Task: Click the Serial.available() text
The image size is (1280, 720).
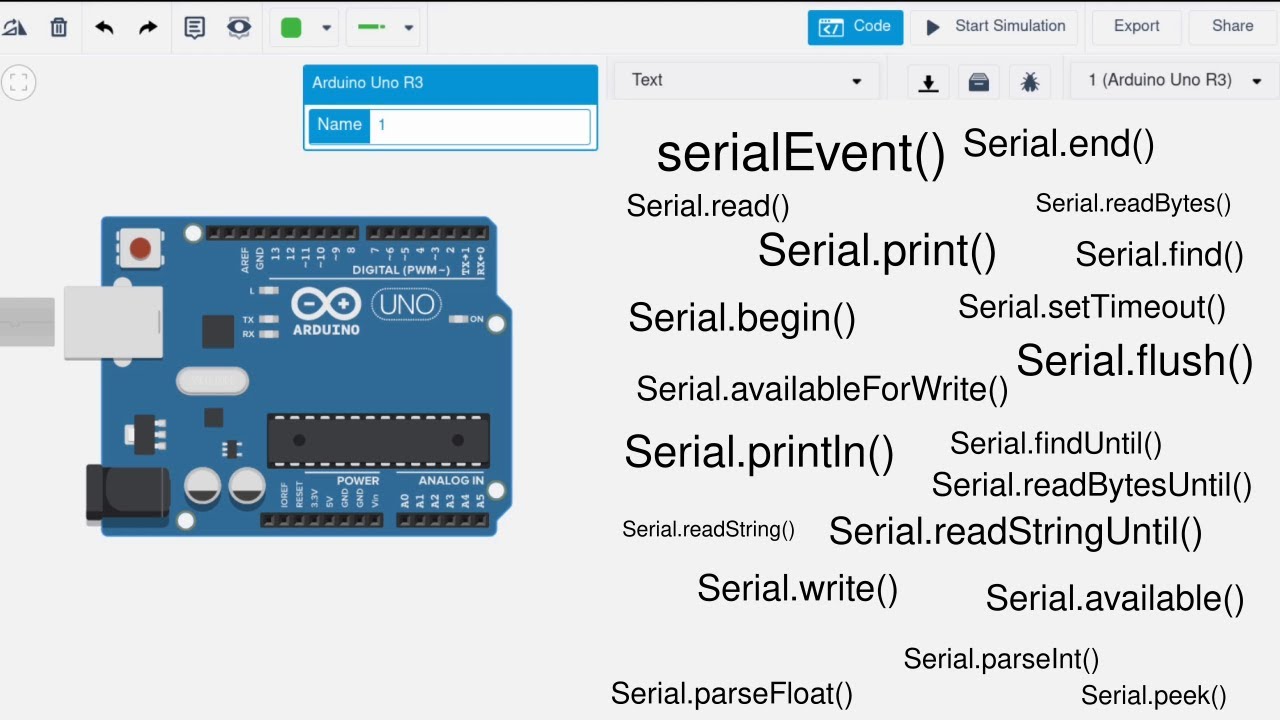Action: [1115, 598]
